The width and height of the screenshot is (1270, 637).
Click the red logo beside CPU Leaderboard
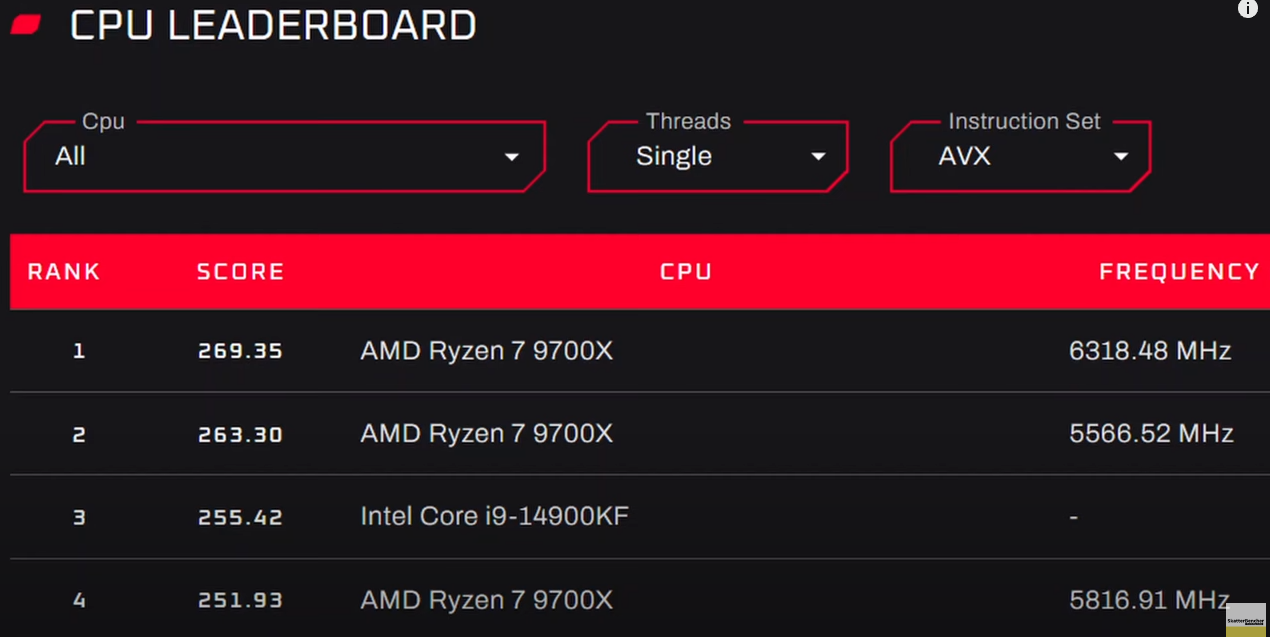pos(26,24)
